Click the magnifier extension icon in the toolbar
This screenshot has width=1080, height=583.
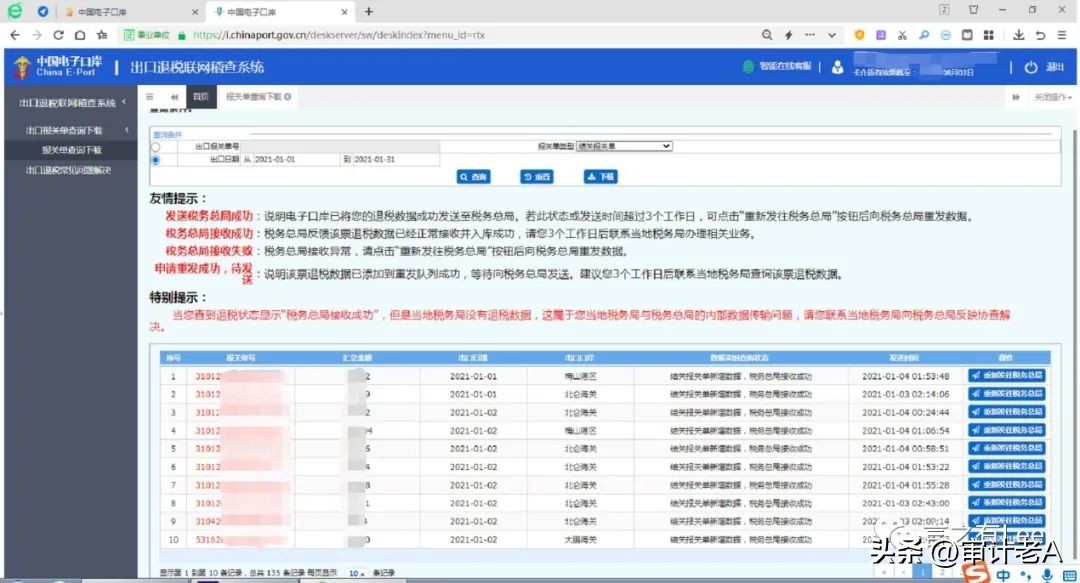923,34
